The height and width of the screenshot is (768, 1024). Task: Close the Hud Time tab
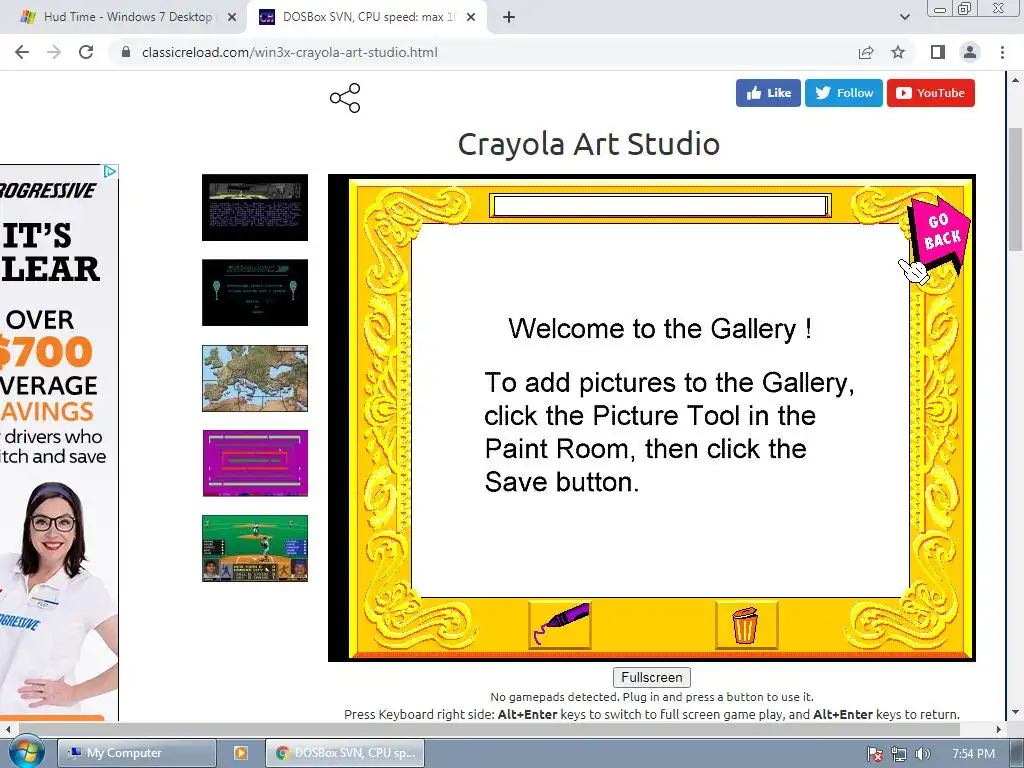point(232,17)
